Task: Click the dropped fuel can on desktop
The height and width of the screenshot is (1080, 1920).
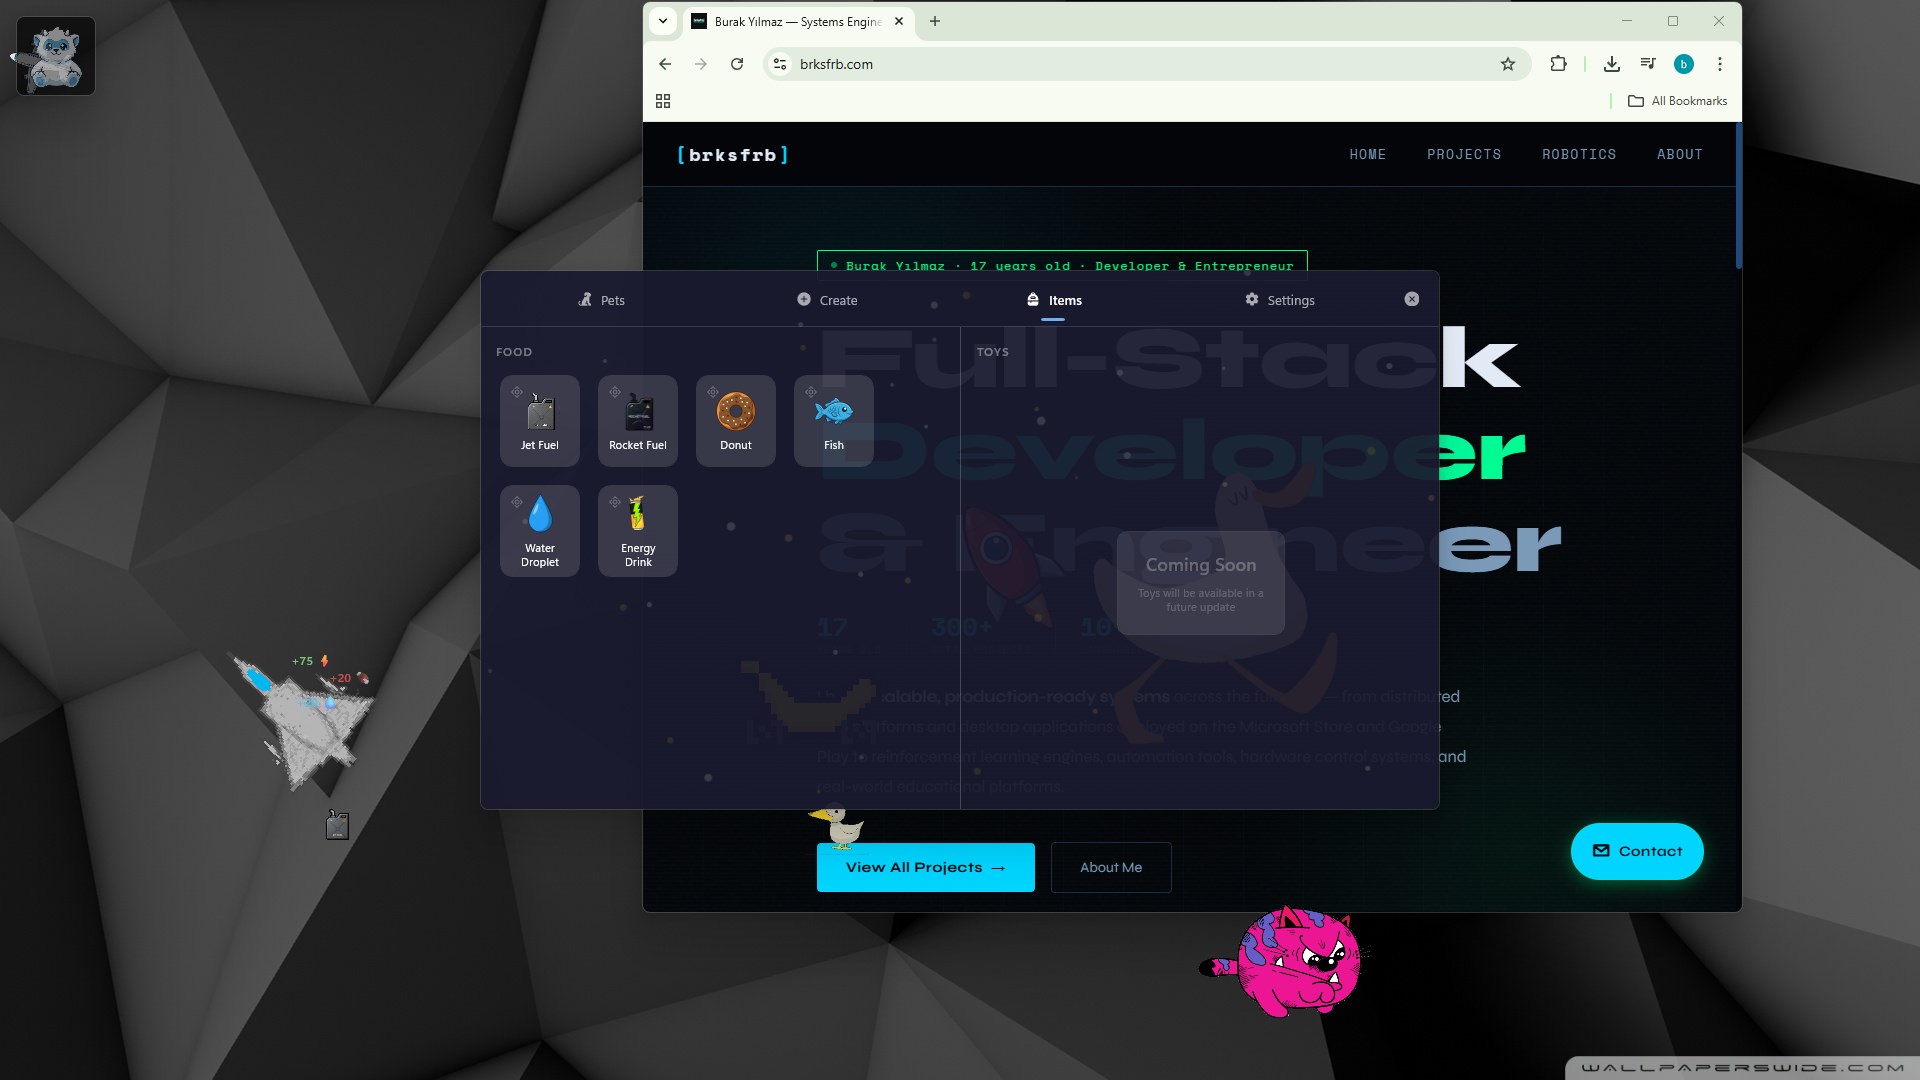Action: (337, 825)
